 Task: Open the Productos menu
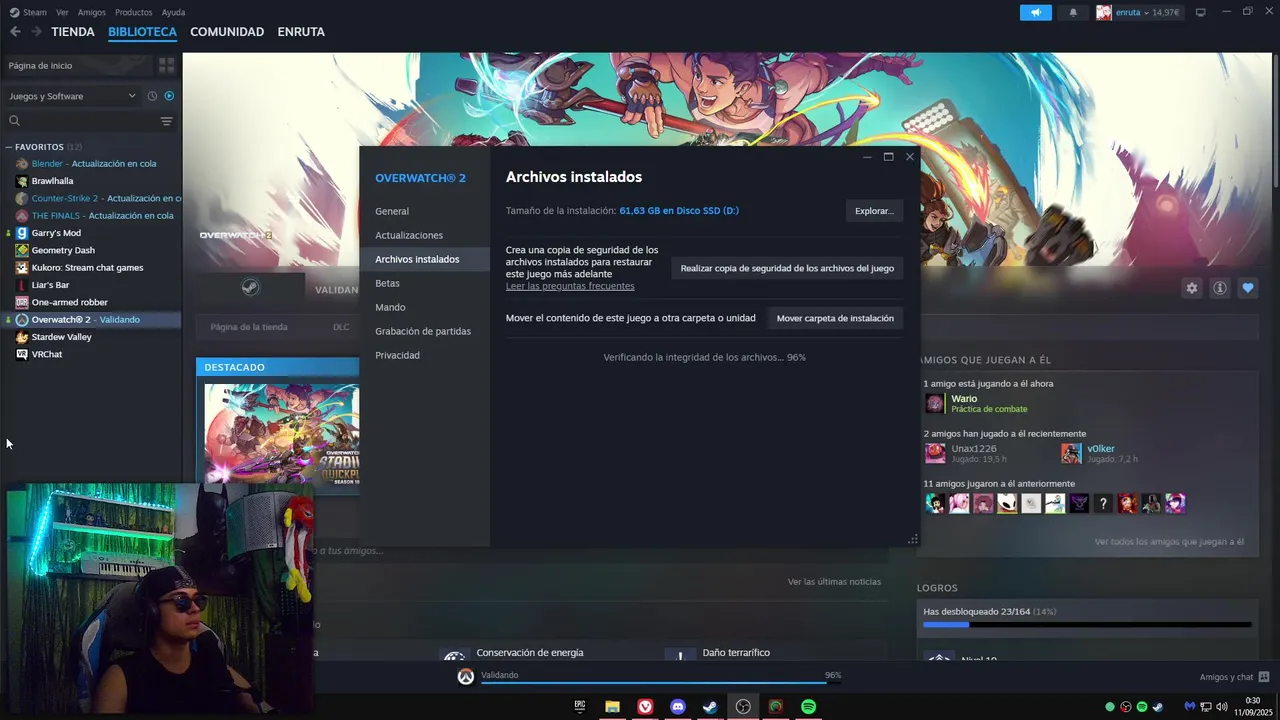pos(133,12)
